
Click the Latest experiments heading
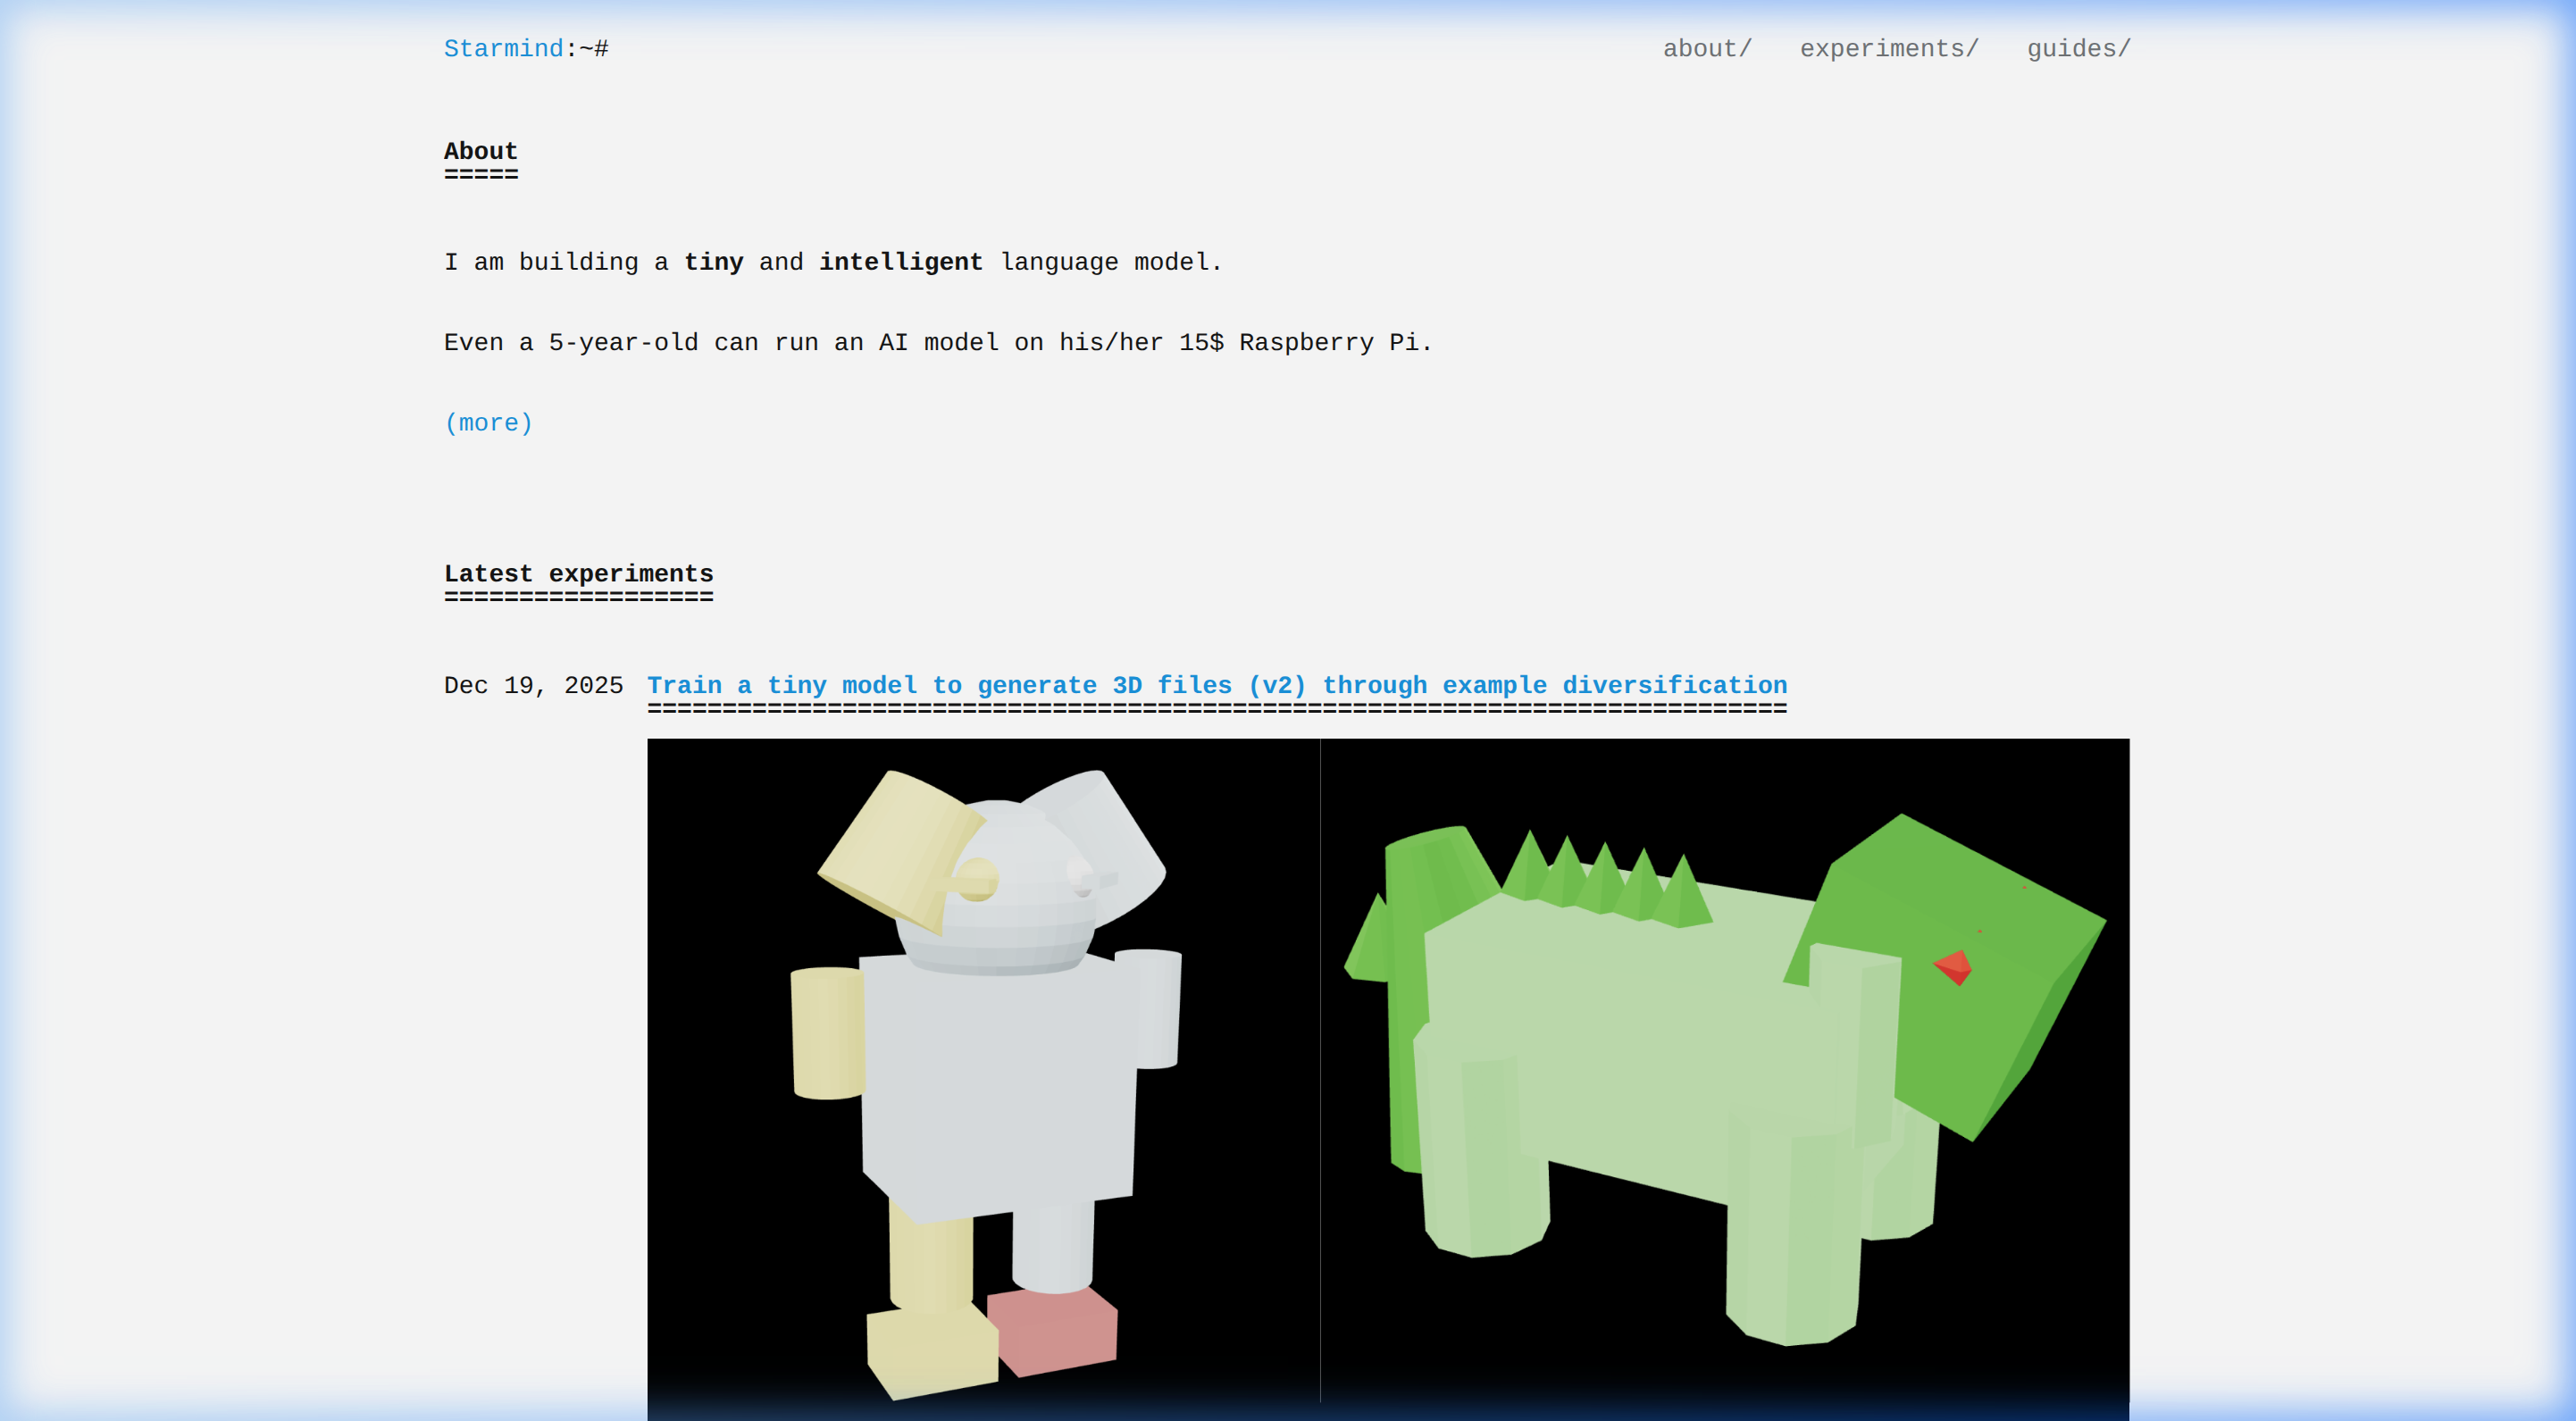[x=578, y=574]
